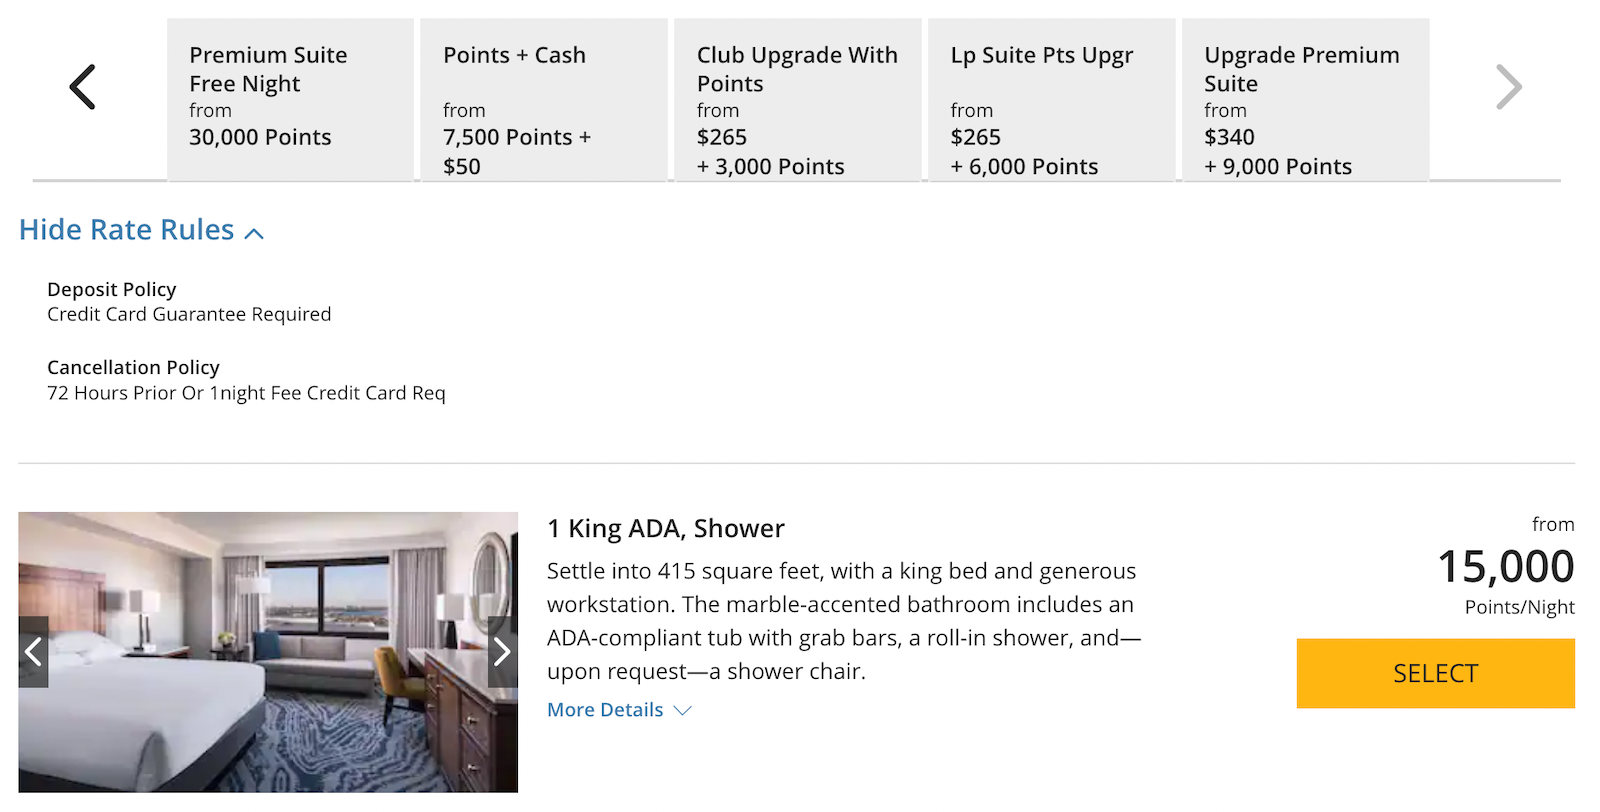The height and width of the screenshot is (812, 1600).
Task: Click the 15,000 Points/Night price
Action: (x=1505, y=567)
